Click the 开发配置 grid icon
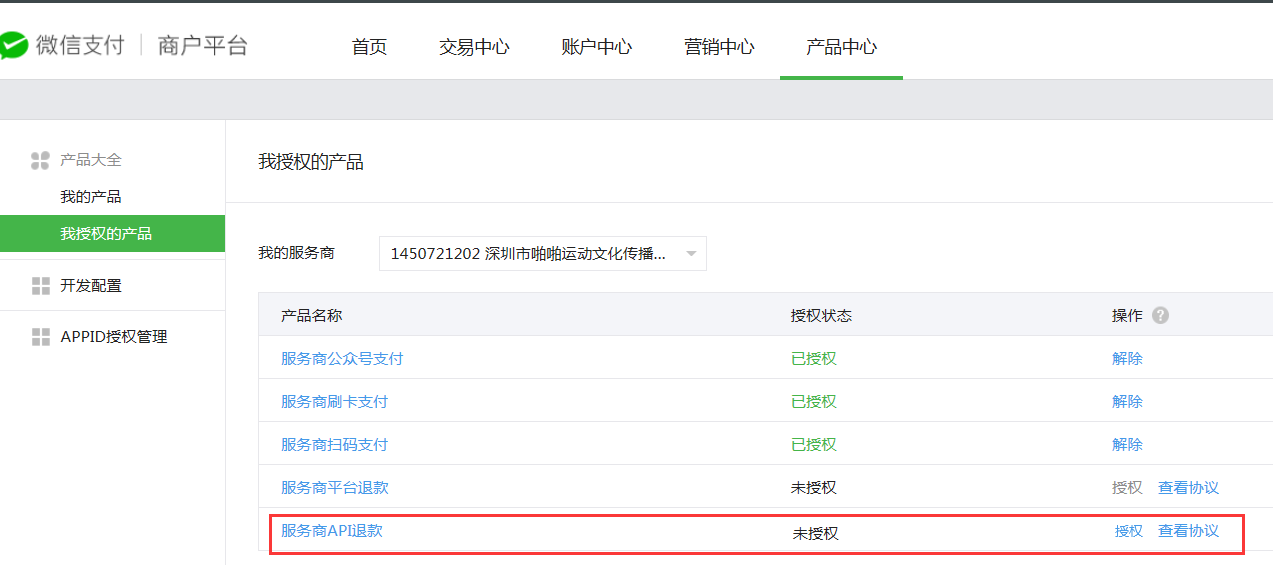 tap(40, 286)
